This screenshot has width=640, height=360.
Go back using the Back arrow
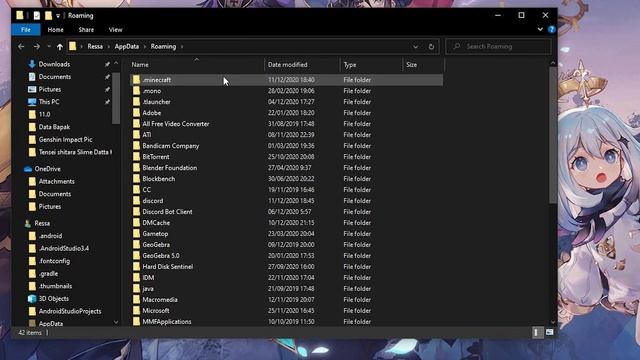pyautogui.click(x=21, y=47)
